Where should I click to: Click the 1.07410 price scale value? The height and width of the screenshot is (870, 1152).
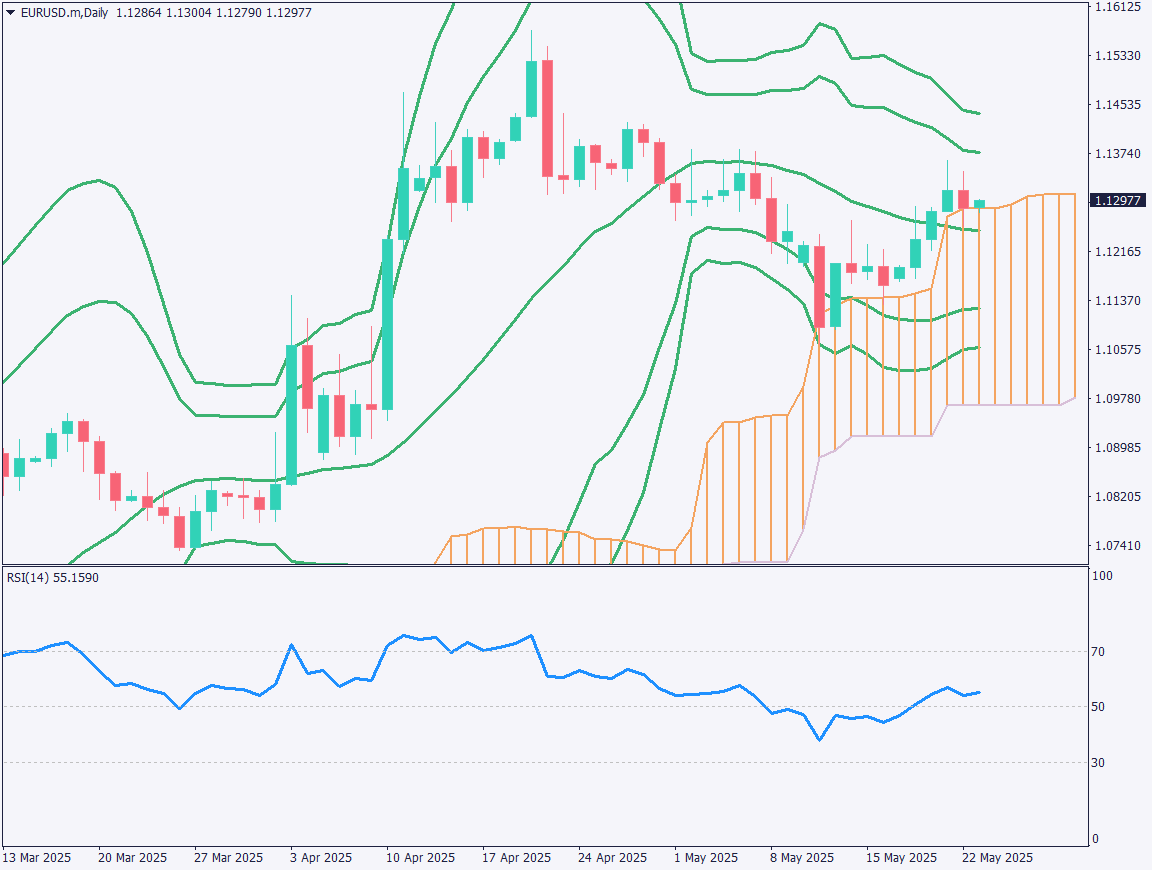(1117, 545)
